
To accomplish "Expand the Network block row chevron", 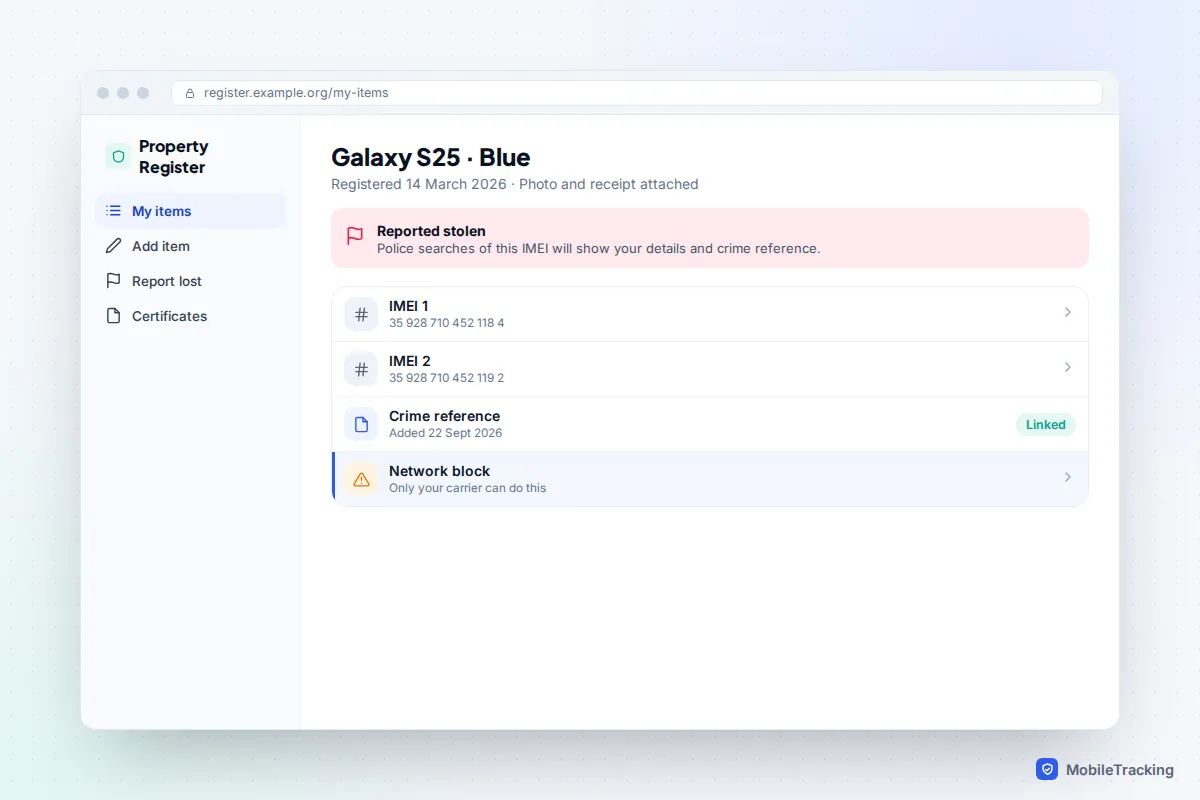I will tap(1067, 477).
